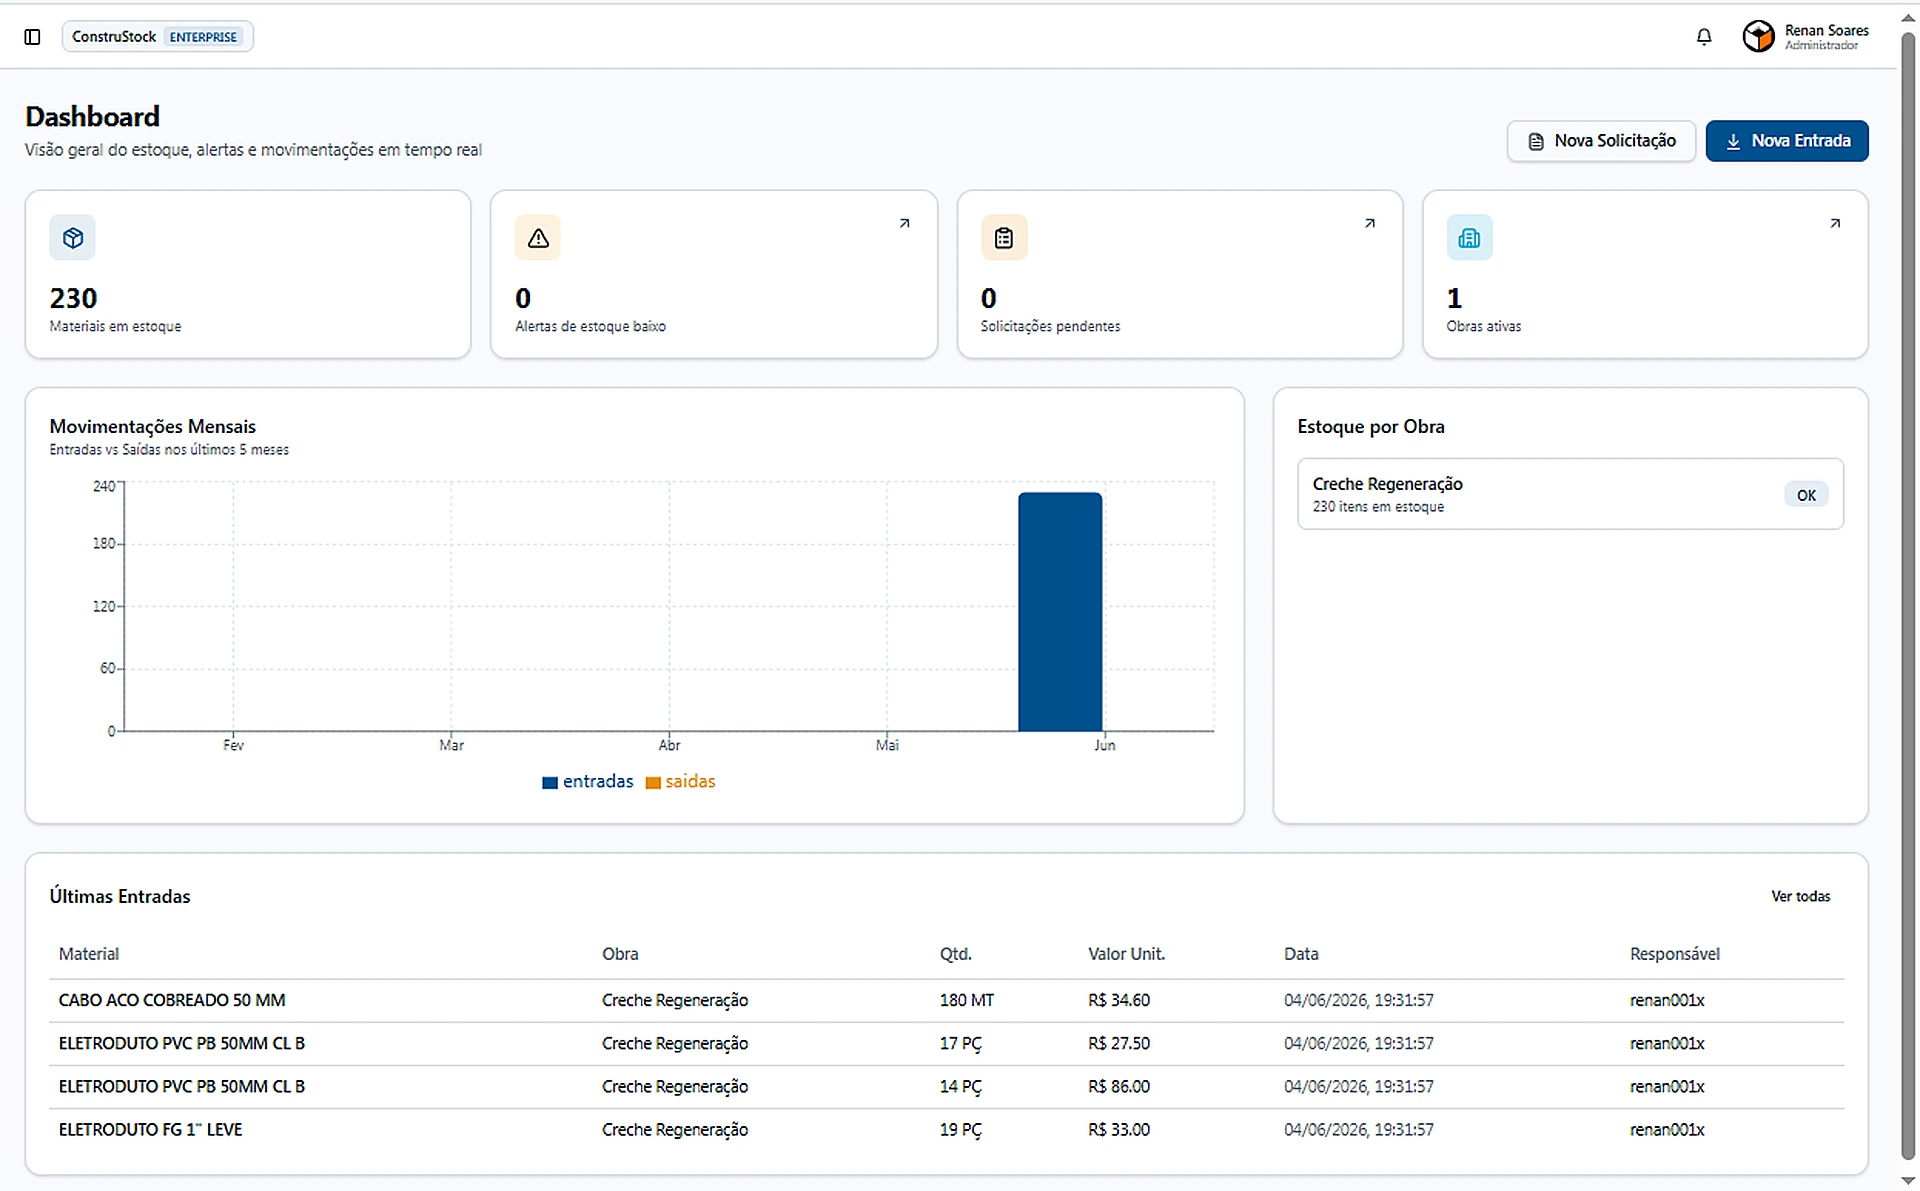Click 230 Materiais em estoque card

tap(248, 274)
